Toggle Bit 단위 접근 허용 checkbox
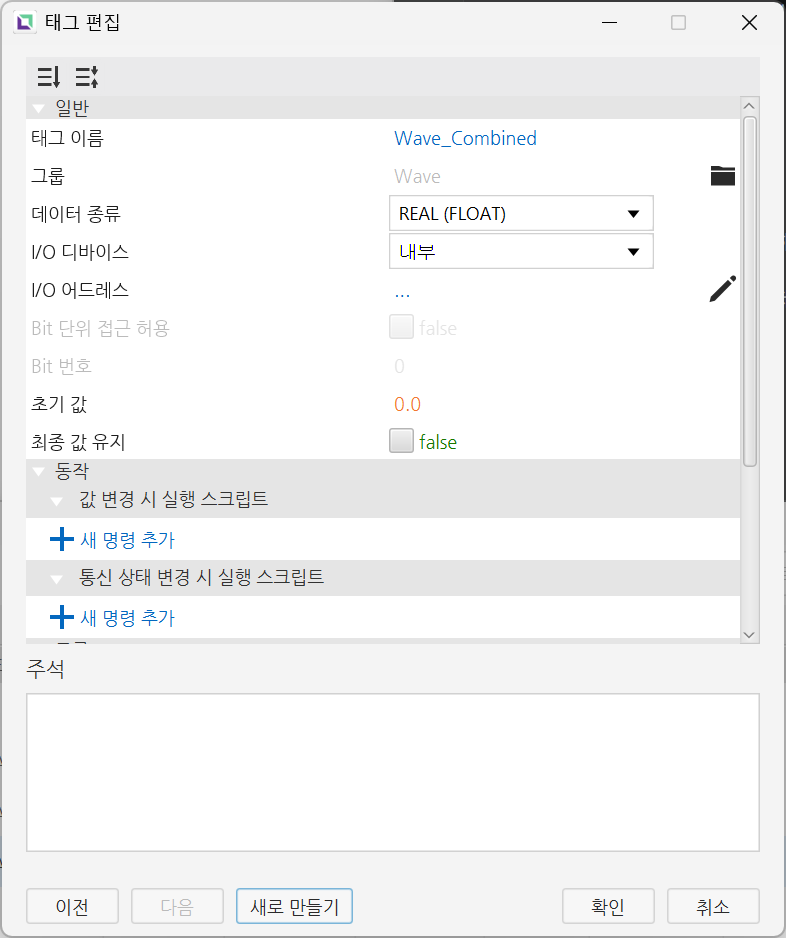The image size is (786, 938). (x=401, y=327)
